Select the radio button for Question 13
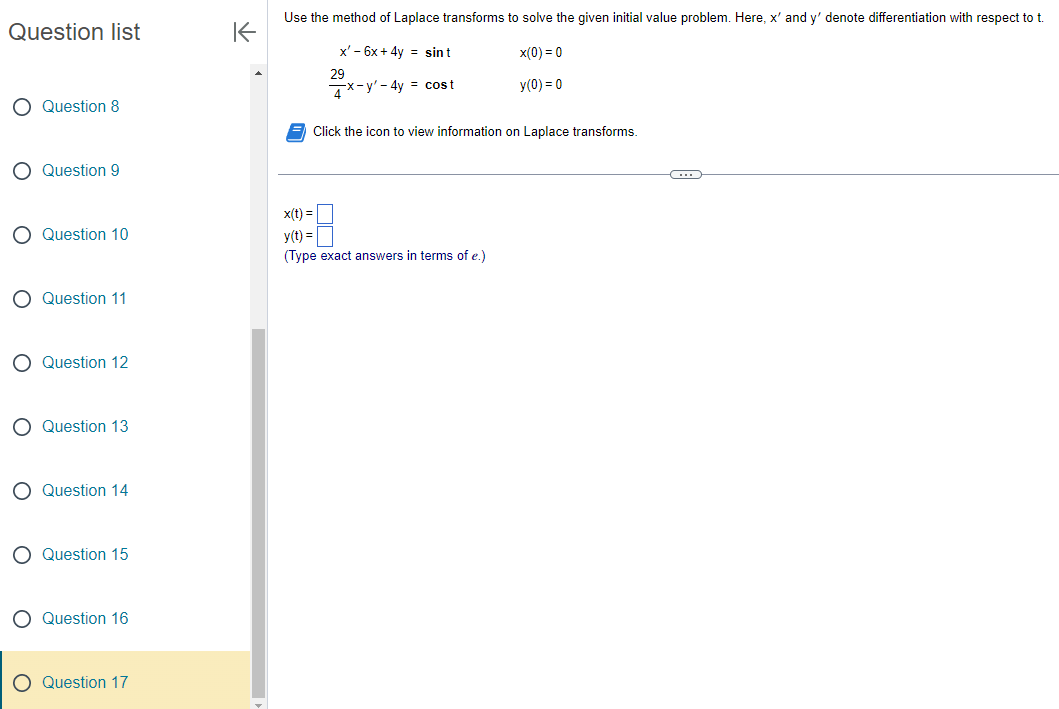The width and height of the screenshot is (1059, 709). coord(21,426)
